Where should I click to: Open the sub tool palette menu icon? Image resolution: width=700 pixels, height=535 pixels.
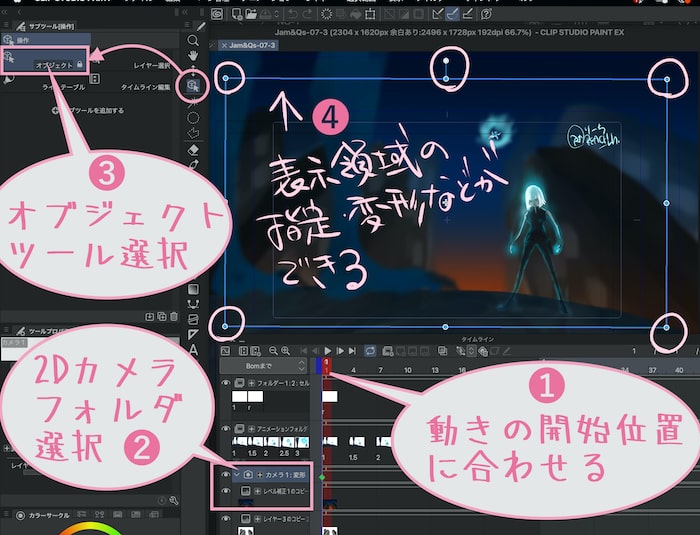click(x=6, y=26)
